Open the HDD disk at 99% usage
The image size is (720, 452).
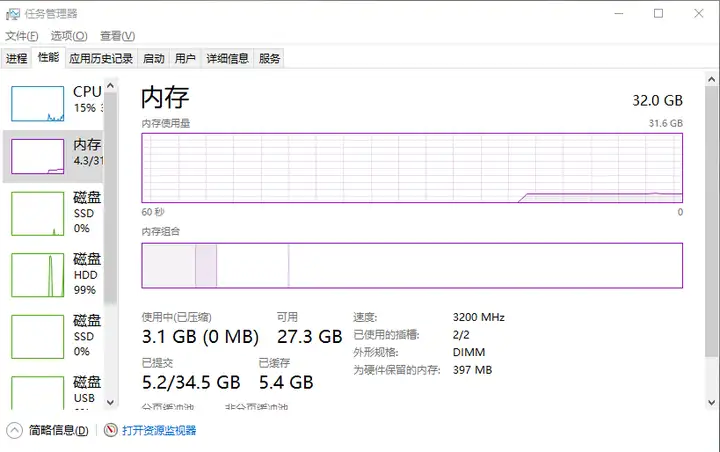37,274
